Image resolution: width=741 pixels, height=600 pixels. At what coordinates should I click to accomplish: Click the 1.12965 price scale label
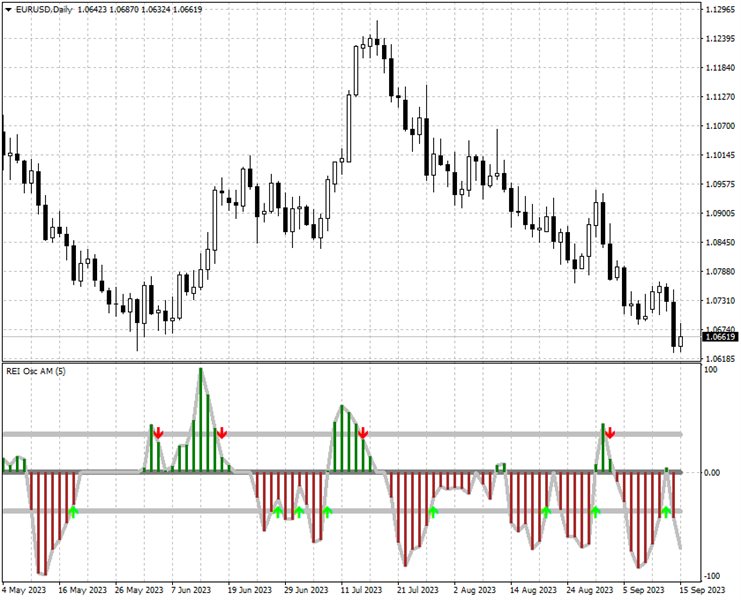(720, 9)
